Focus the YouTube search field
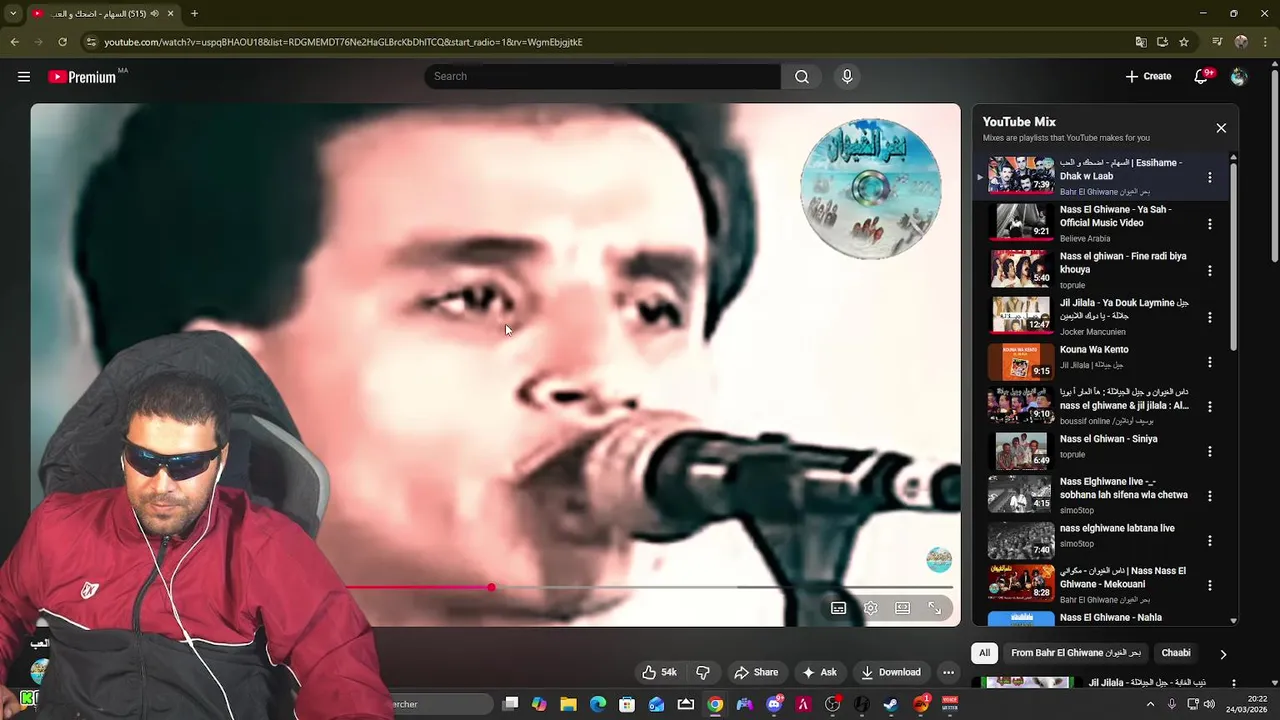The width and height of the screenshot is (1280, 720). 602,77
